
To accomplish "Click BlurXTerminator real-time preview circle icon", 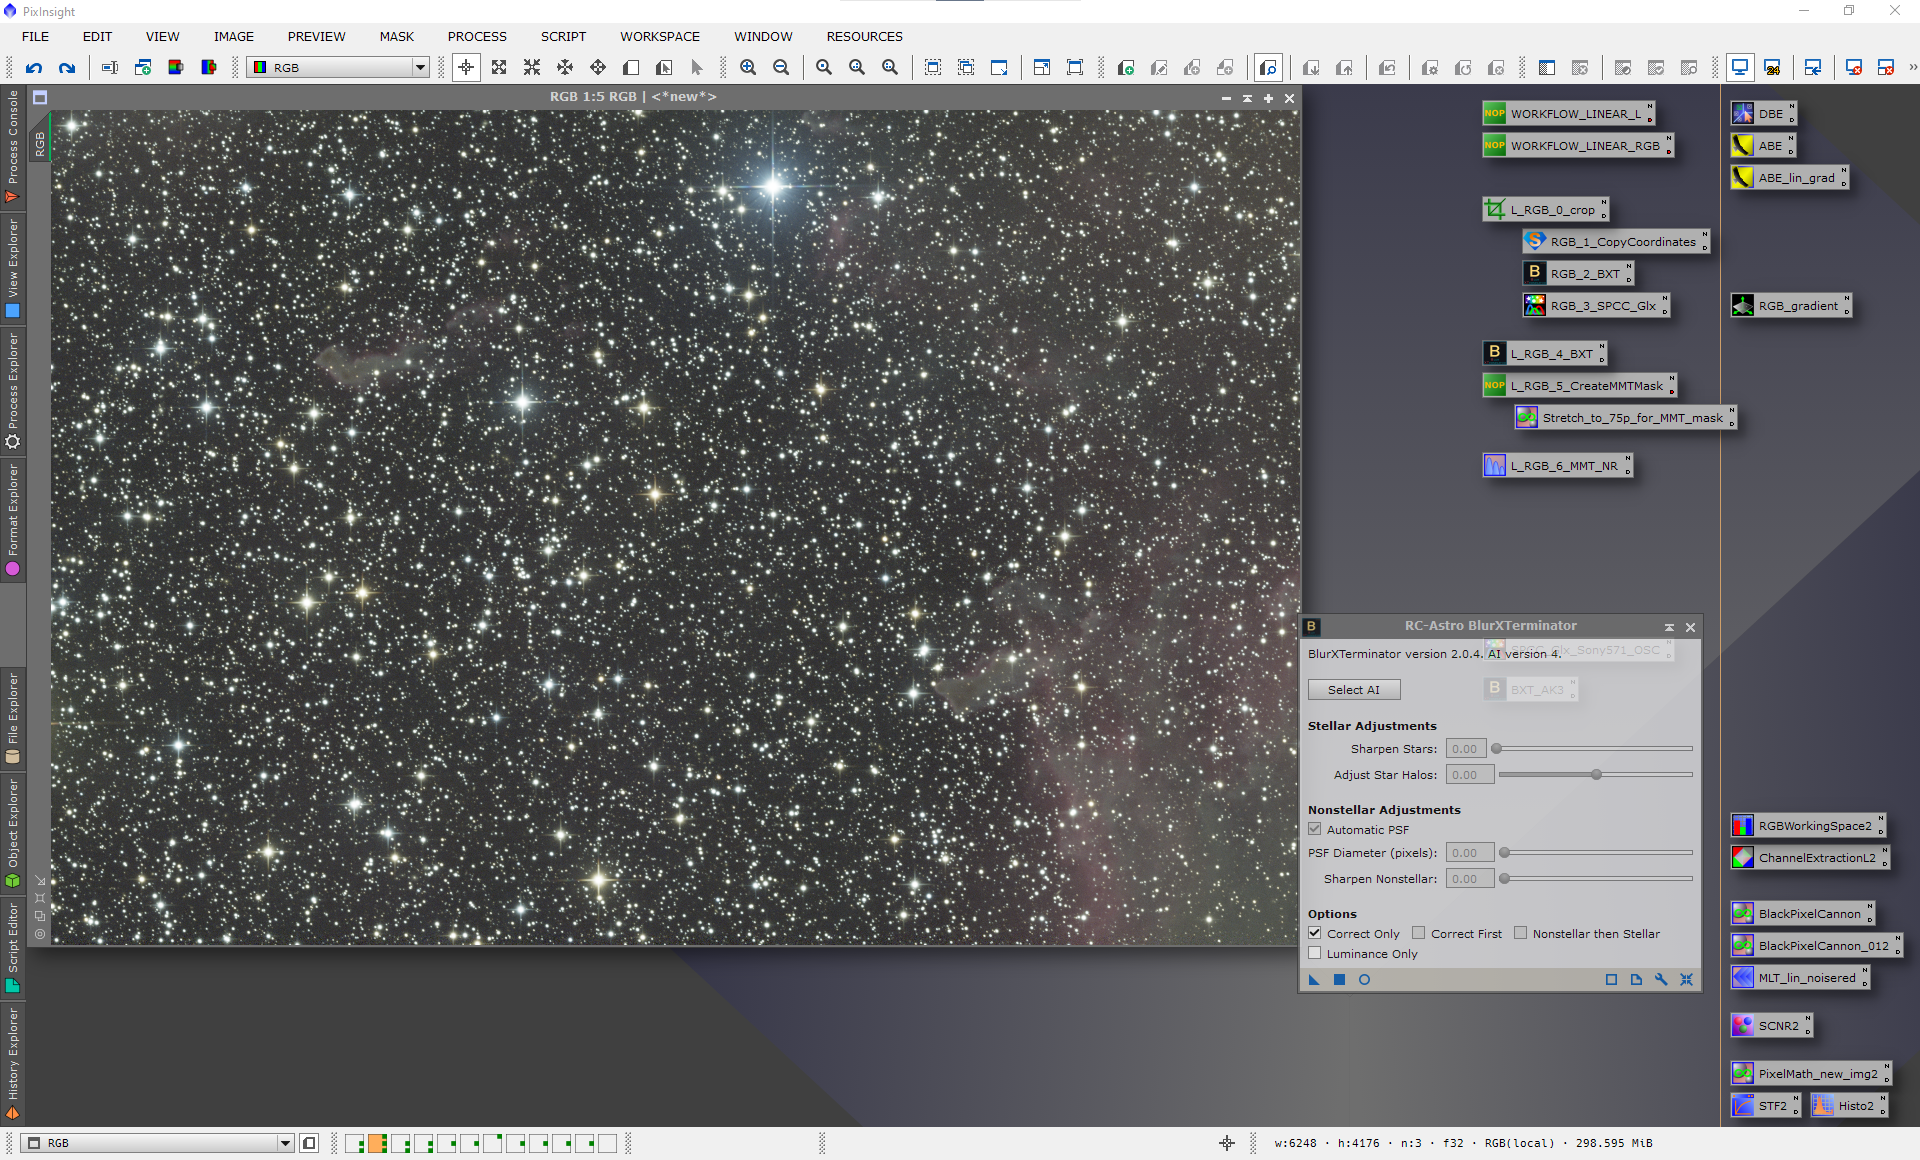I will point(1364,980).
